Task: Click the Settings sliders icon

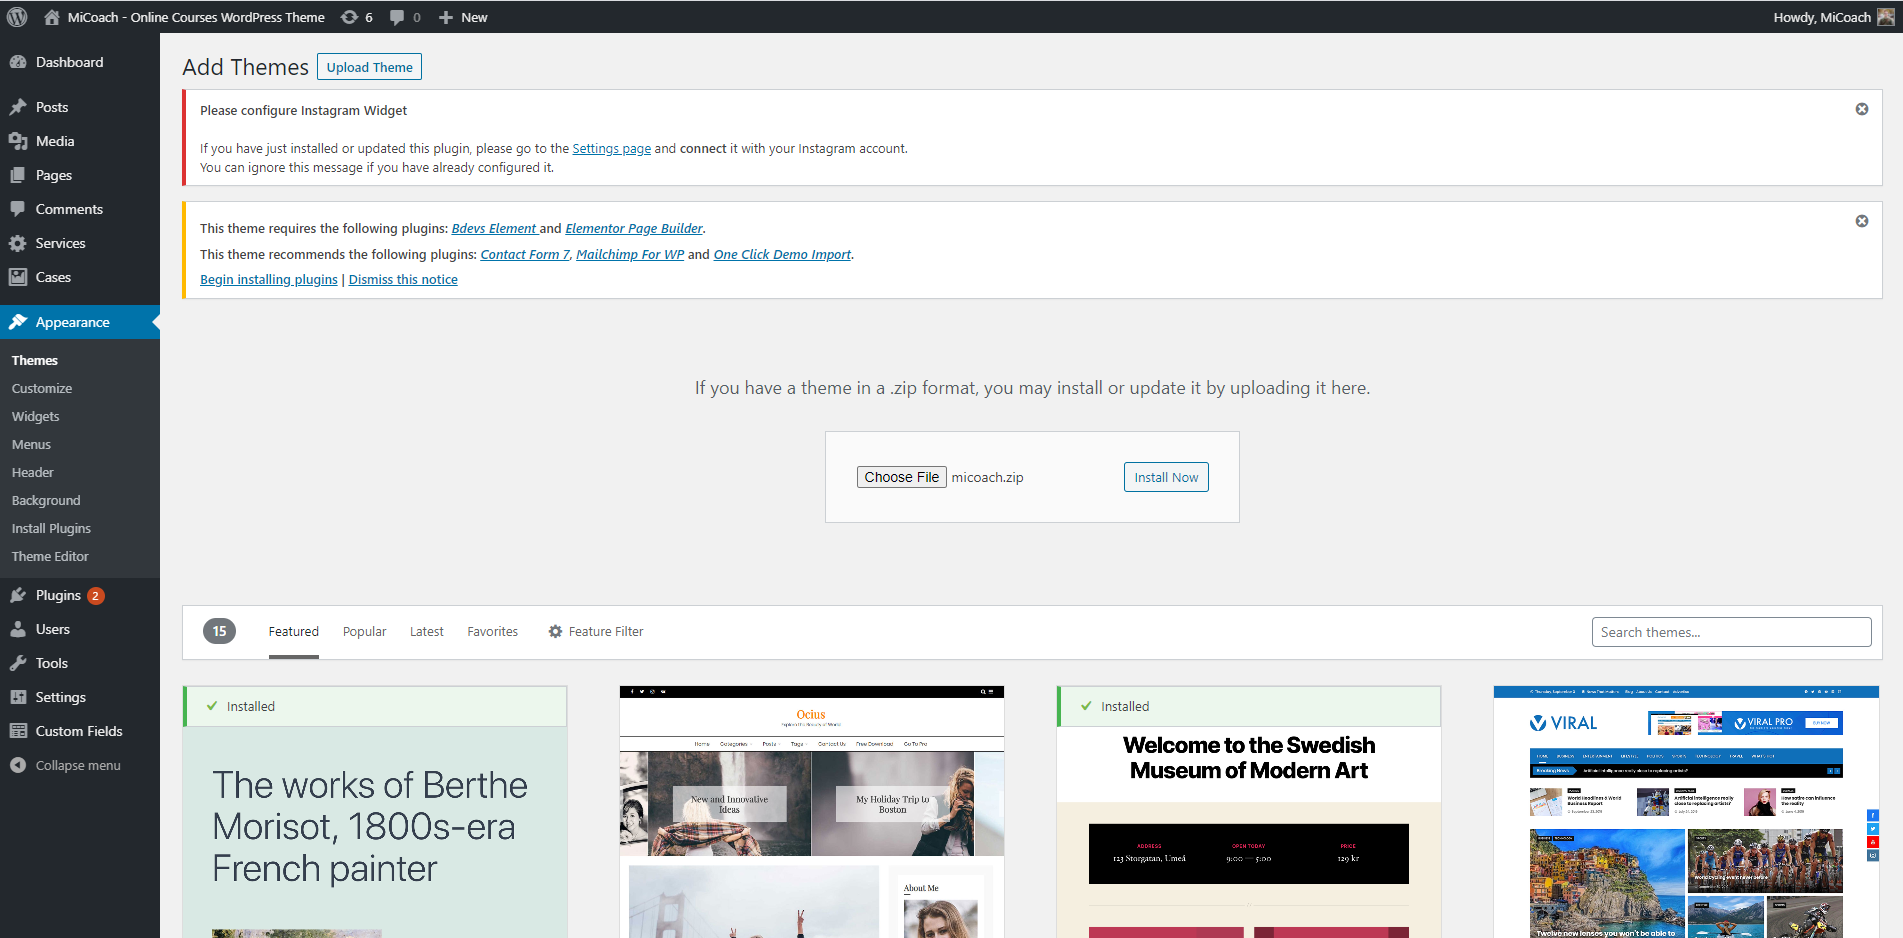Action: tap(18, 697)
